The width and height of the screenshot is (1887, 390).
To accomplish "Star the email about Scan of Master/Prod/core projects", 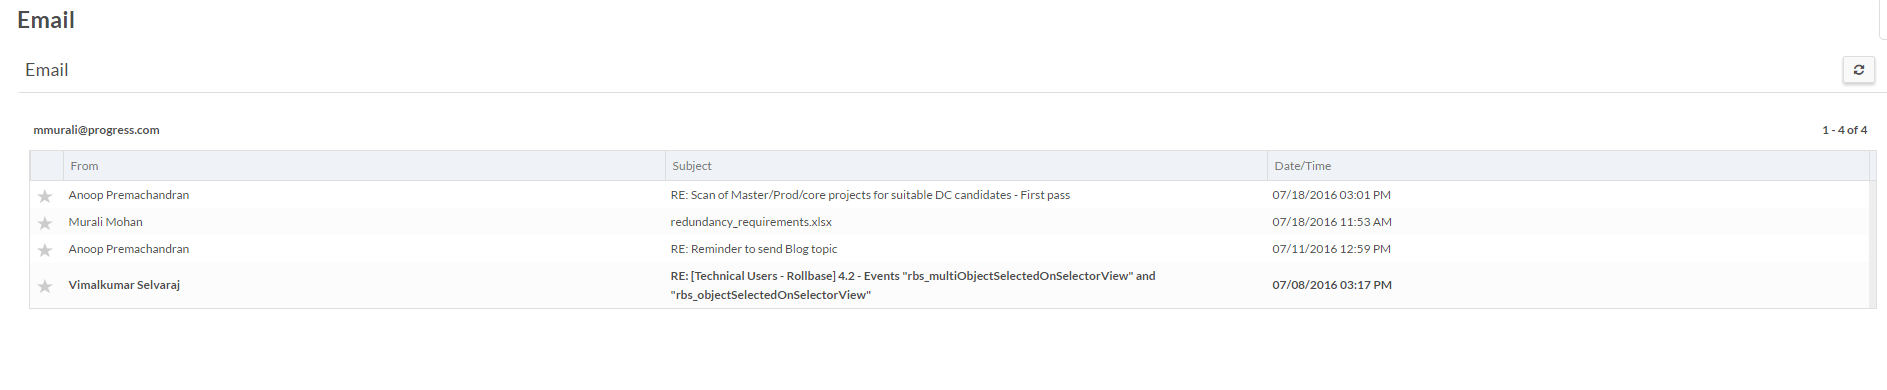I will pyautogui.click(x=45, y=196).
